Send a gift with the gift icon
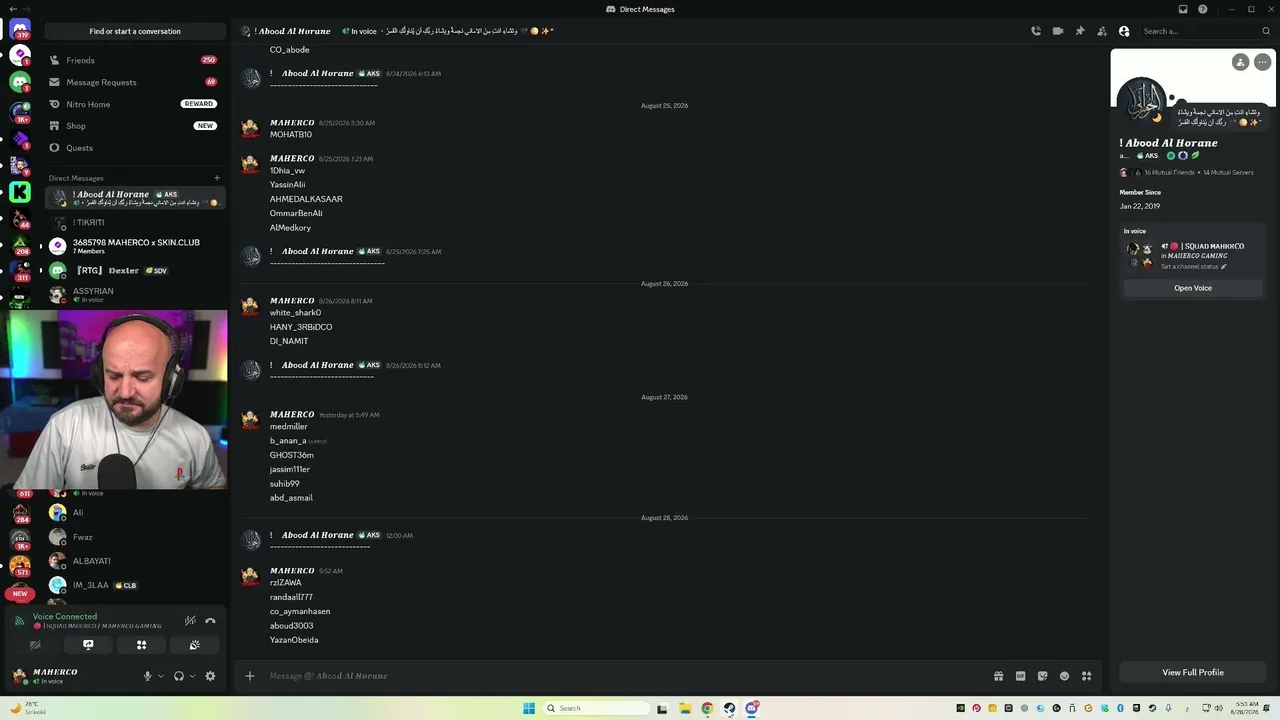Viewport: 1280px width, 720px height. 998,676
